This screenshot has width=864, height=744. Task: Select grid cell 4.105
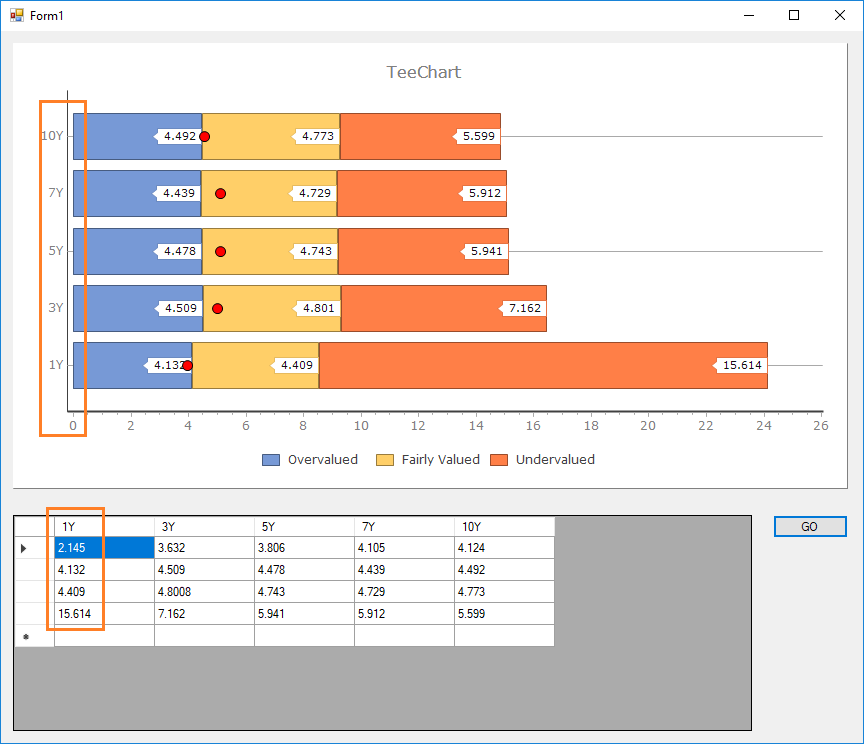click(404, 548)
